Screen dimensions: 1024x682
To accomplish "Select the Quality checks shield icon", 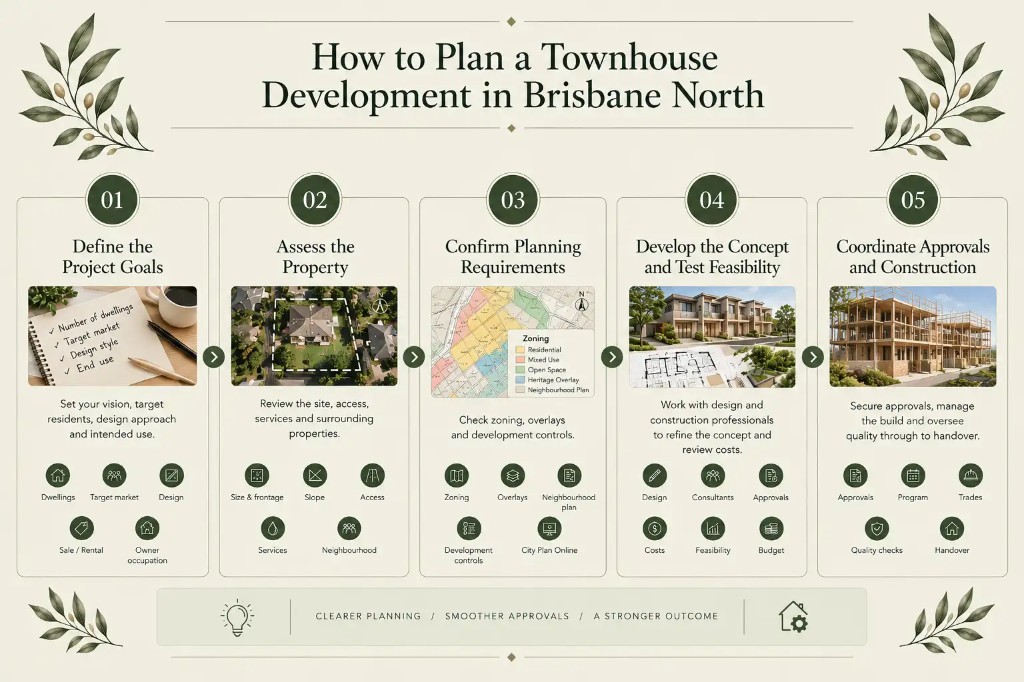I will (x=876, y=528).
